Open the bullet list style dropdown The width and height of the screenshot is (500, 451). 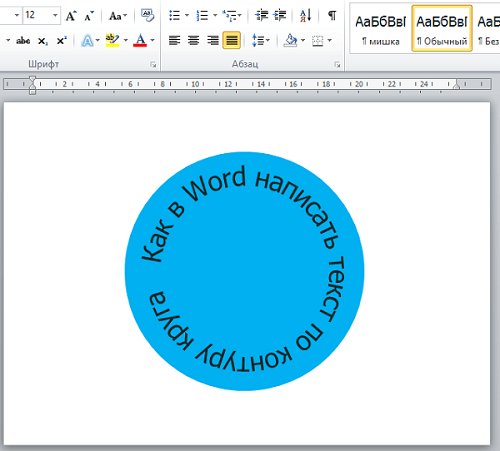click(187, 15)
